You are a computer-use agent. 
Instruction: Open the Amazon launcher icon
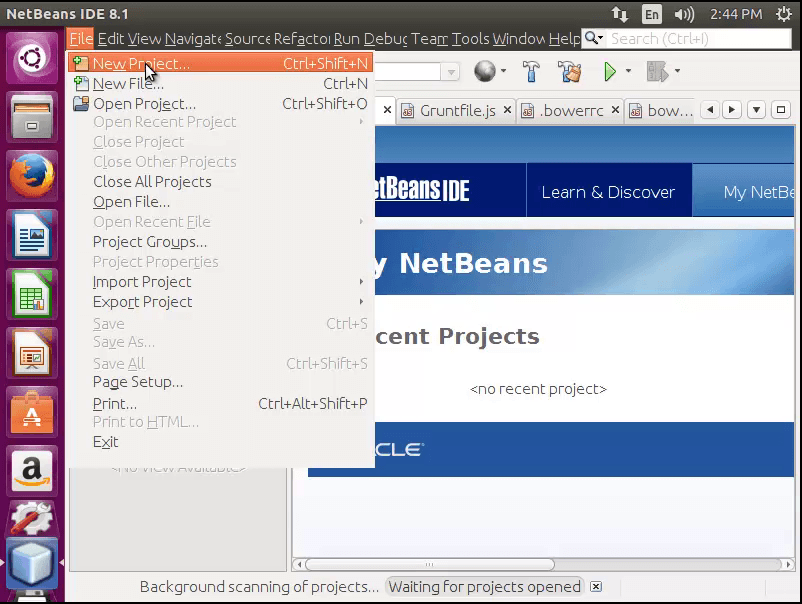32,471
